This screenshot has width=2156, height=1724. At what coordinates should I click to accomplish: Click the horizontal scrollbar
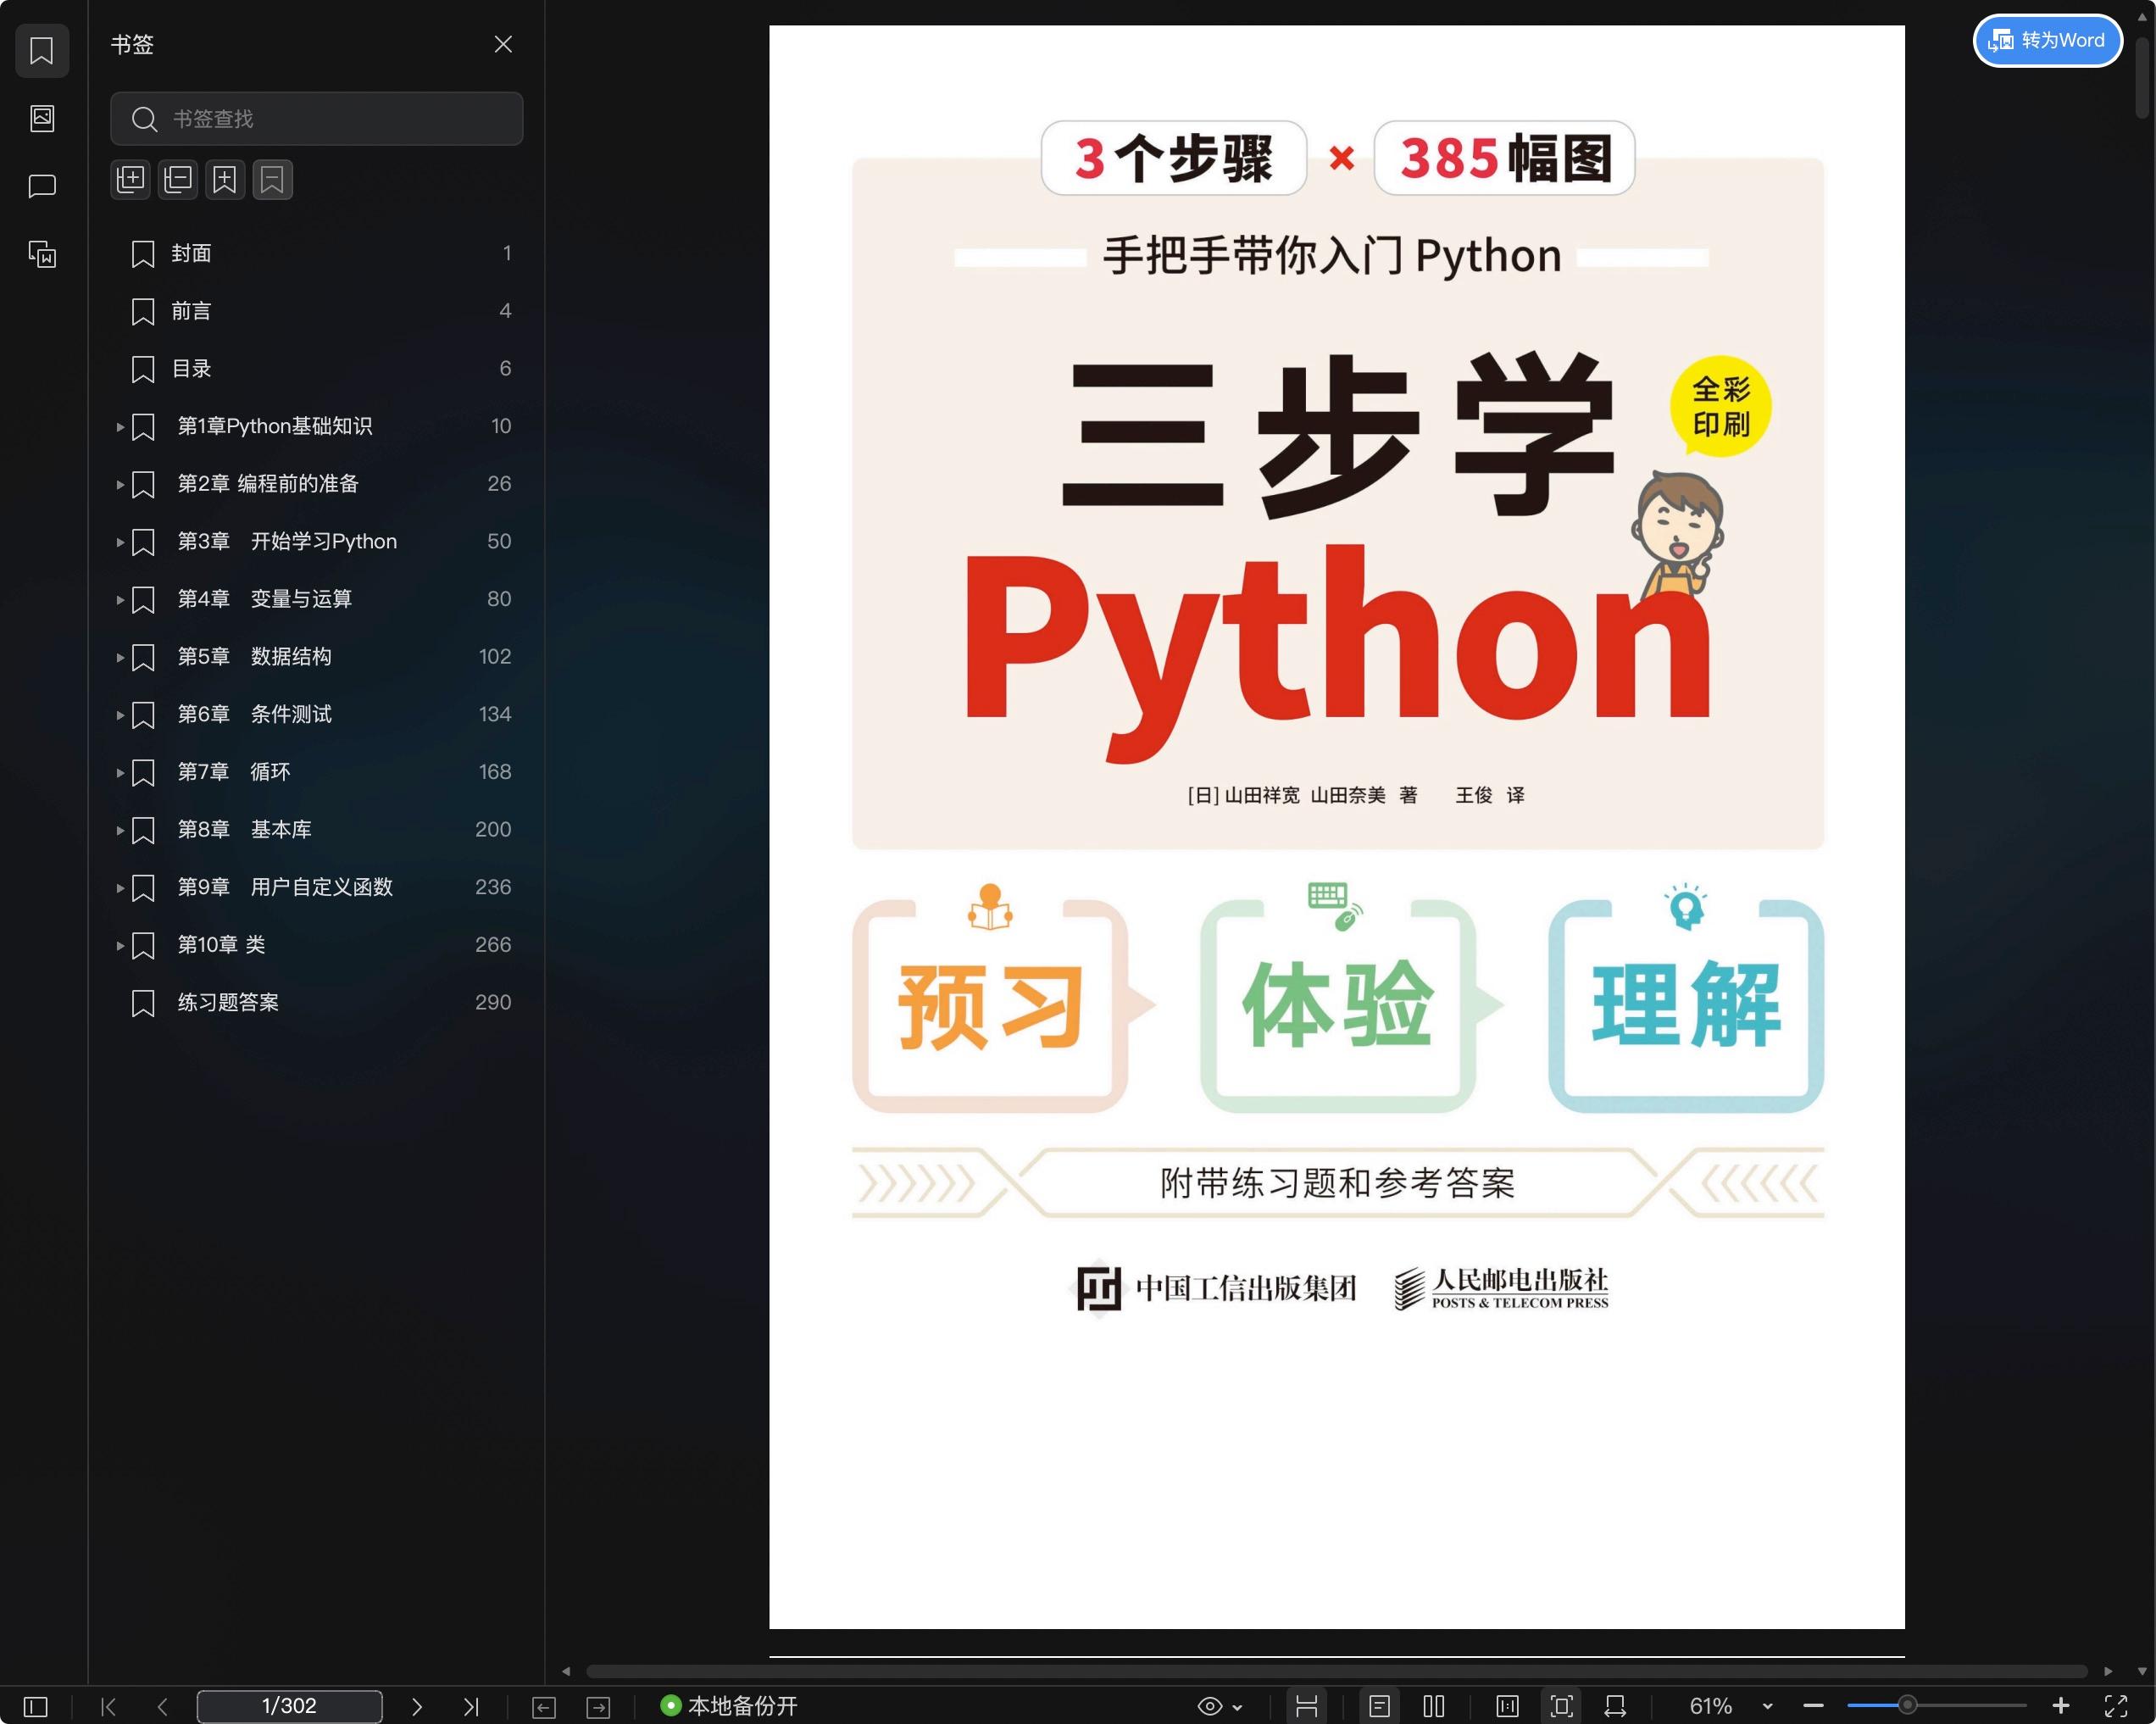(x=1336, y=1671)
